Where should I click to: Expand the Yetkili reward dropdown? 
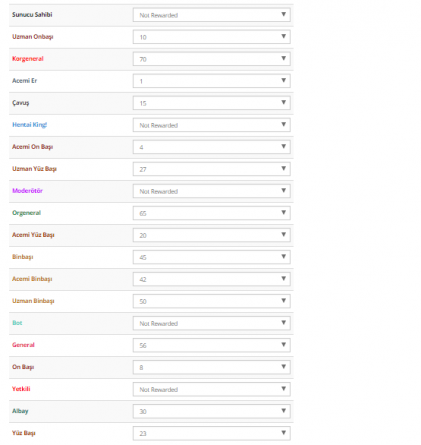211,389
